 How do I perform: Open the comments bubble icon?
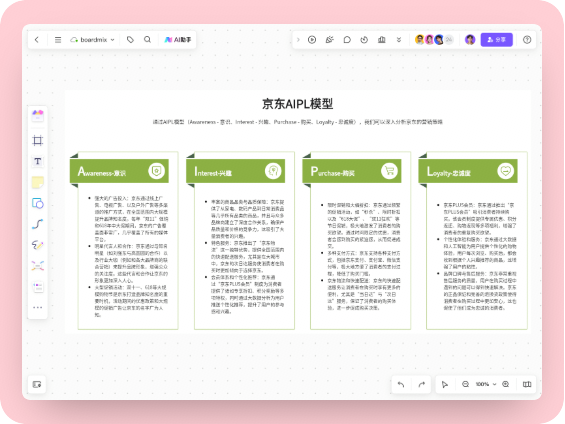(347, 40)
